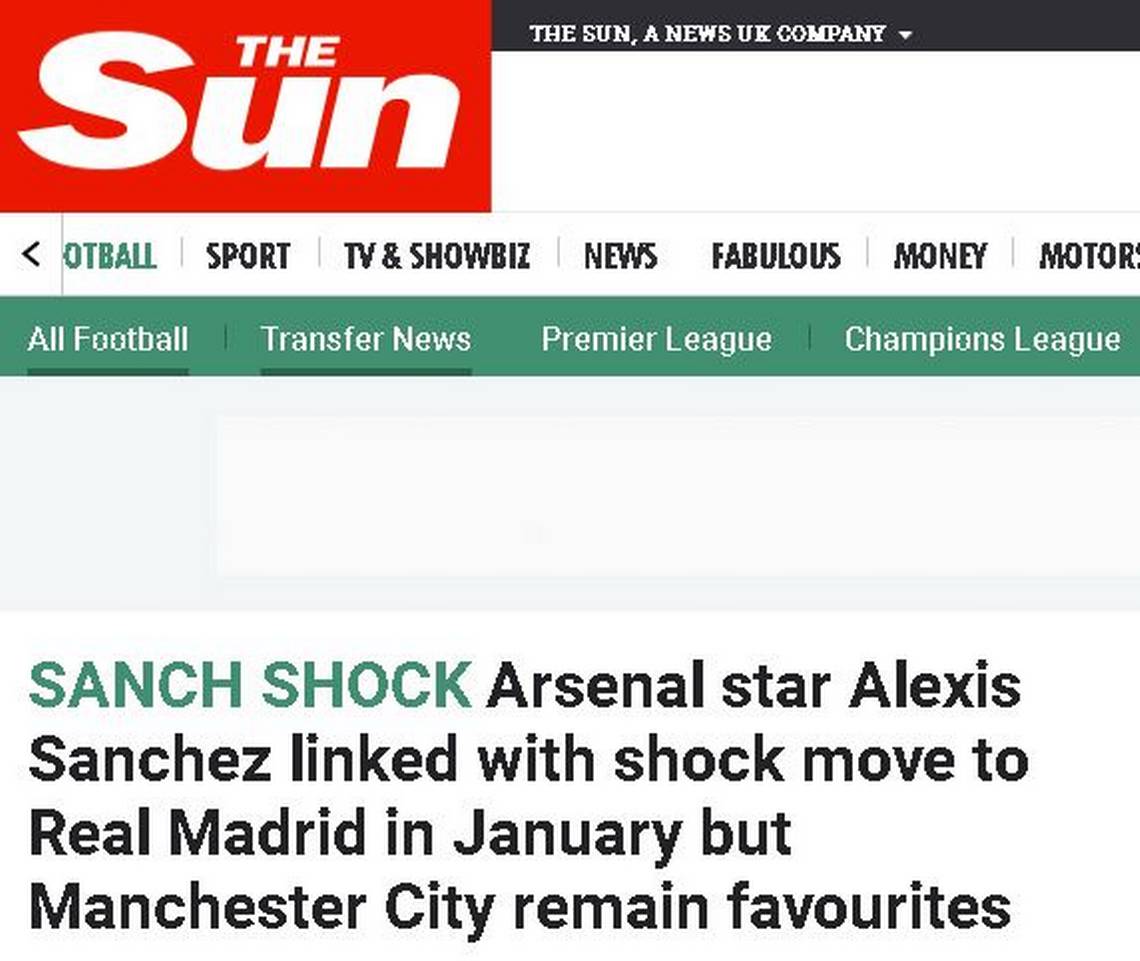Open the Football section tab
This screenshot has width=1140, height=961.
(110, 256)
